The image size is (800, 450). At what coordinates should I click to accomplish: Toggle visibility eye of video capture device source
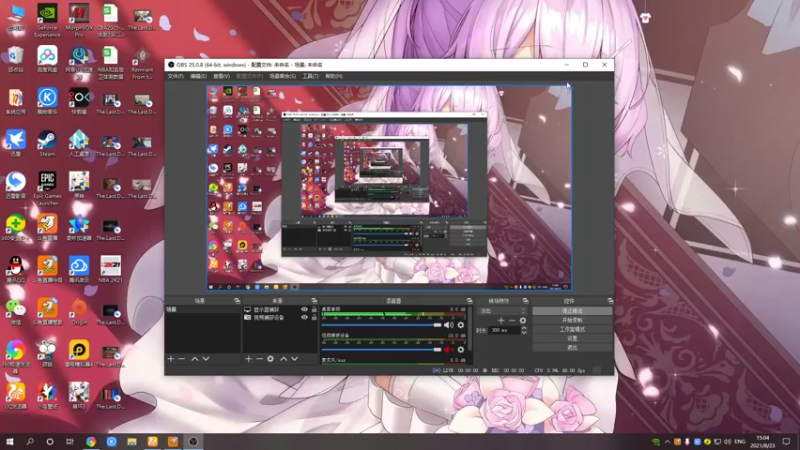coord(305,317)
